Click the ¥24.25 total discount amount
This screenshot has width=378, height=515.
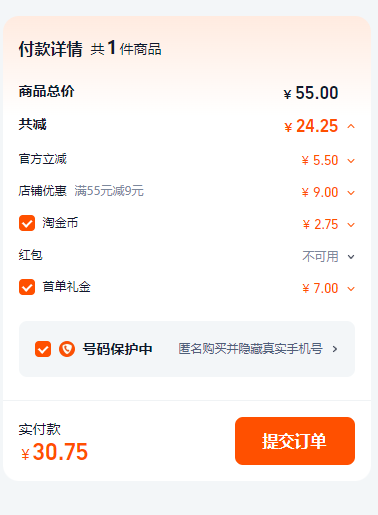point(311,126)
